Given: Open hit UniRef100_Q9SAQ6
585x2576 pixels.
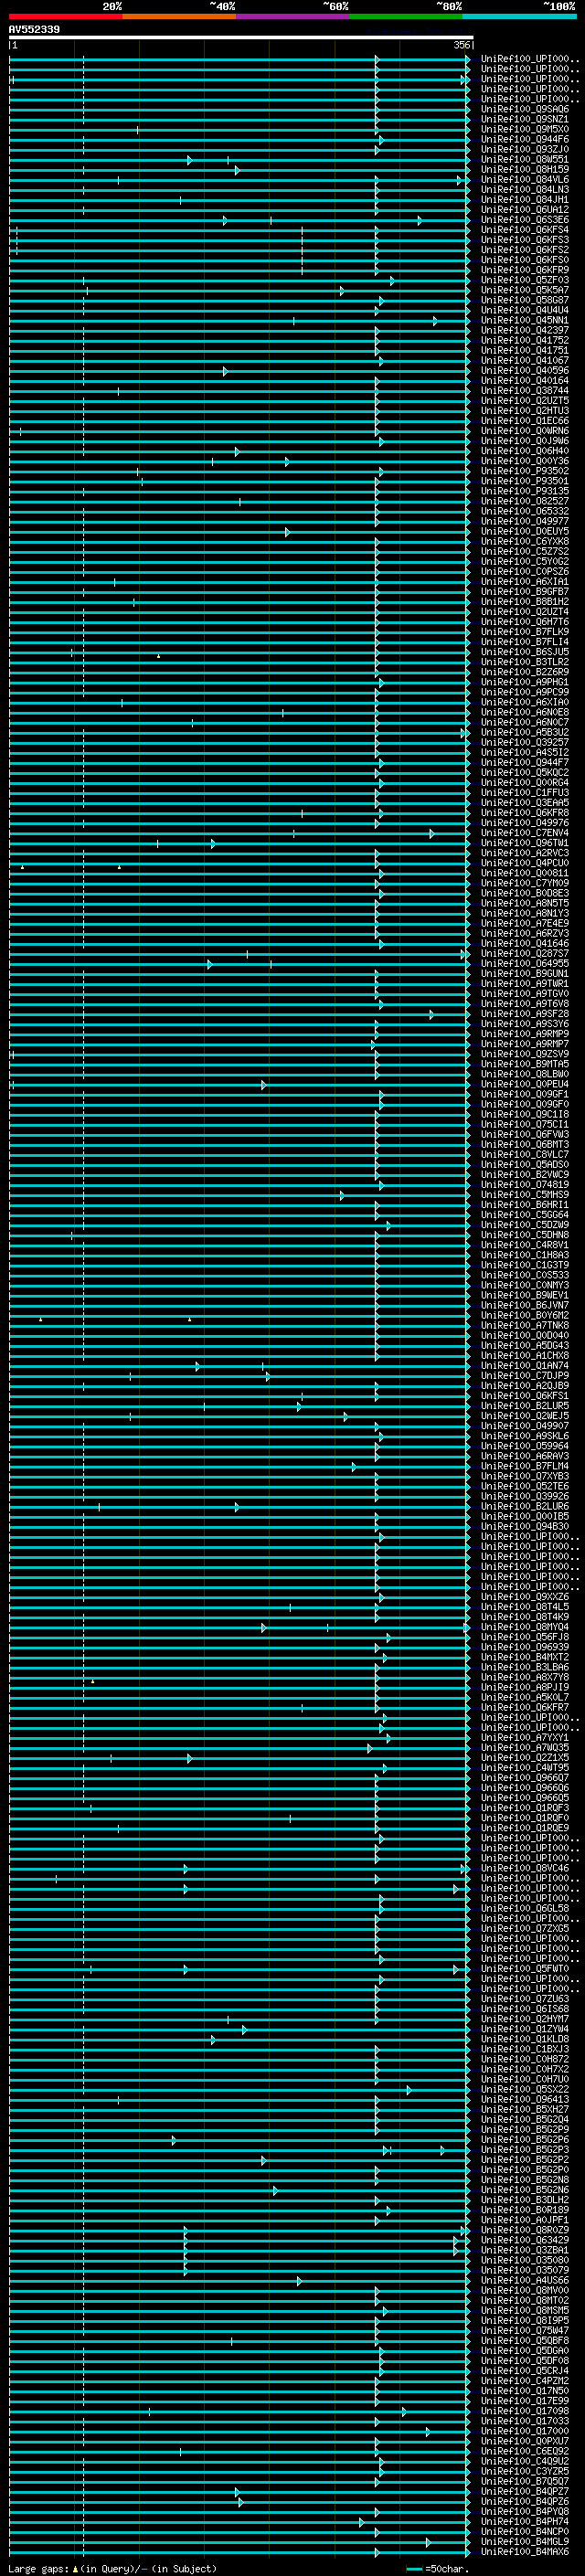Looking at the screenshot, I should click(x=525, y=109).
